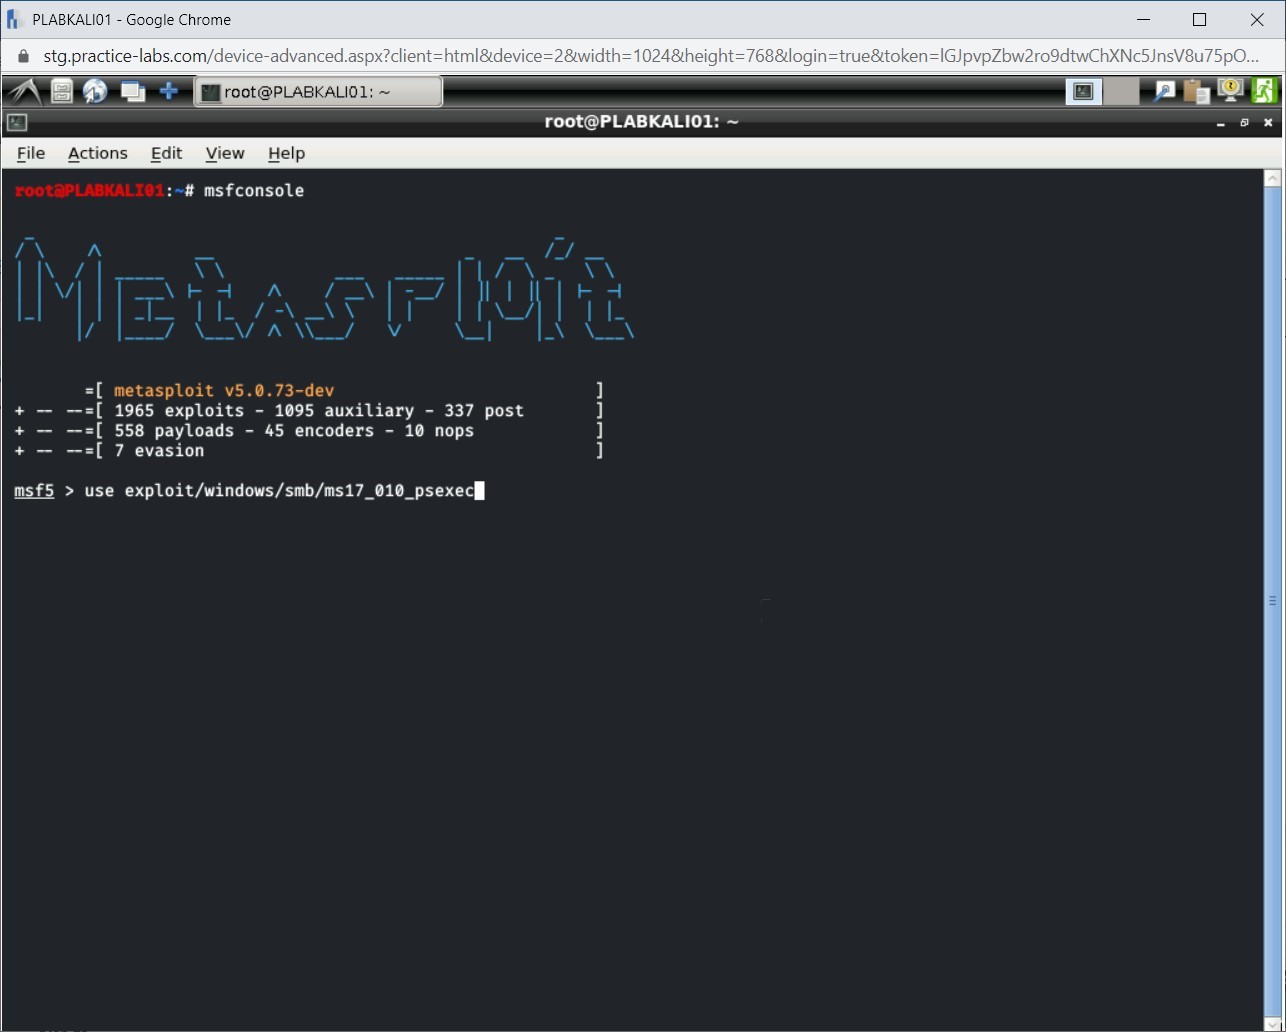This screenshot has height=1032, width=1286.
Task: Open the View menu
Action: tap(225, 153)
